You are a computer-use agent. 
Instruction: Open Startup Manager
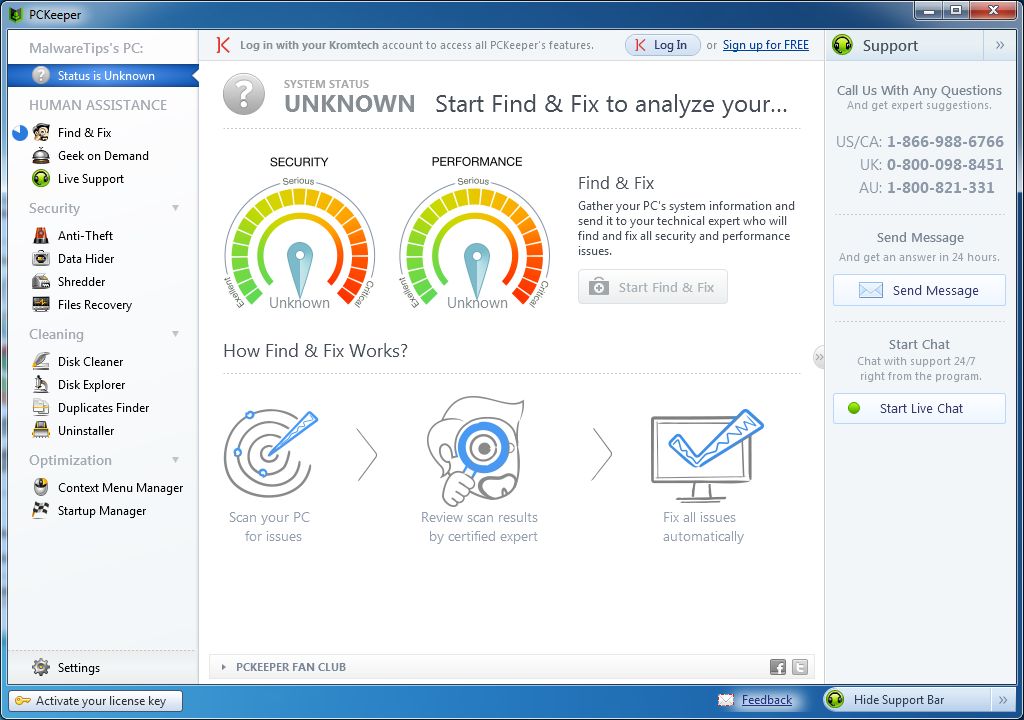(x=102, y=511)
